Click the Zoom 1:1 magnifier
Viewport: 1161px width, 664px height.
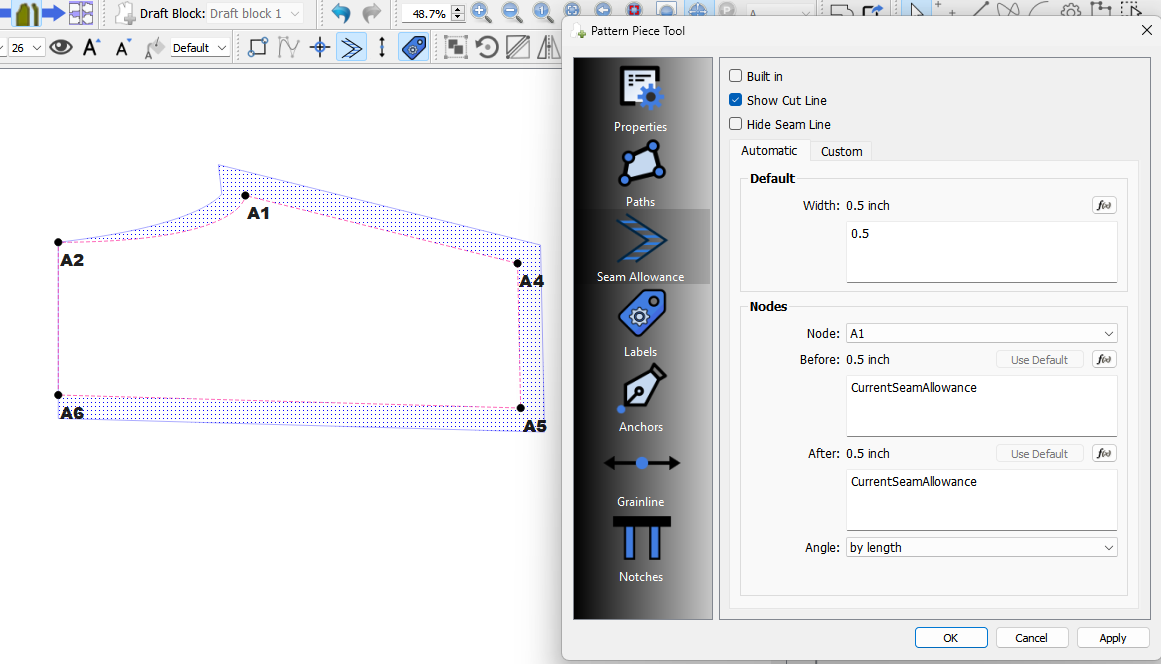pos(542,13)
